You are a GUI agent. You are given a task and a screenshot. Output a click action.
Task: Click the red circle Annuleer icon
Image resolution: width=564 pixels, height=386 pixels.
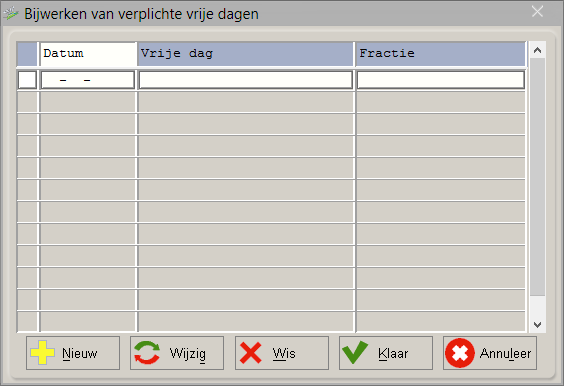coord(460,353)
